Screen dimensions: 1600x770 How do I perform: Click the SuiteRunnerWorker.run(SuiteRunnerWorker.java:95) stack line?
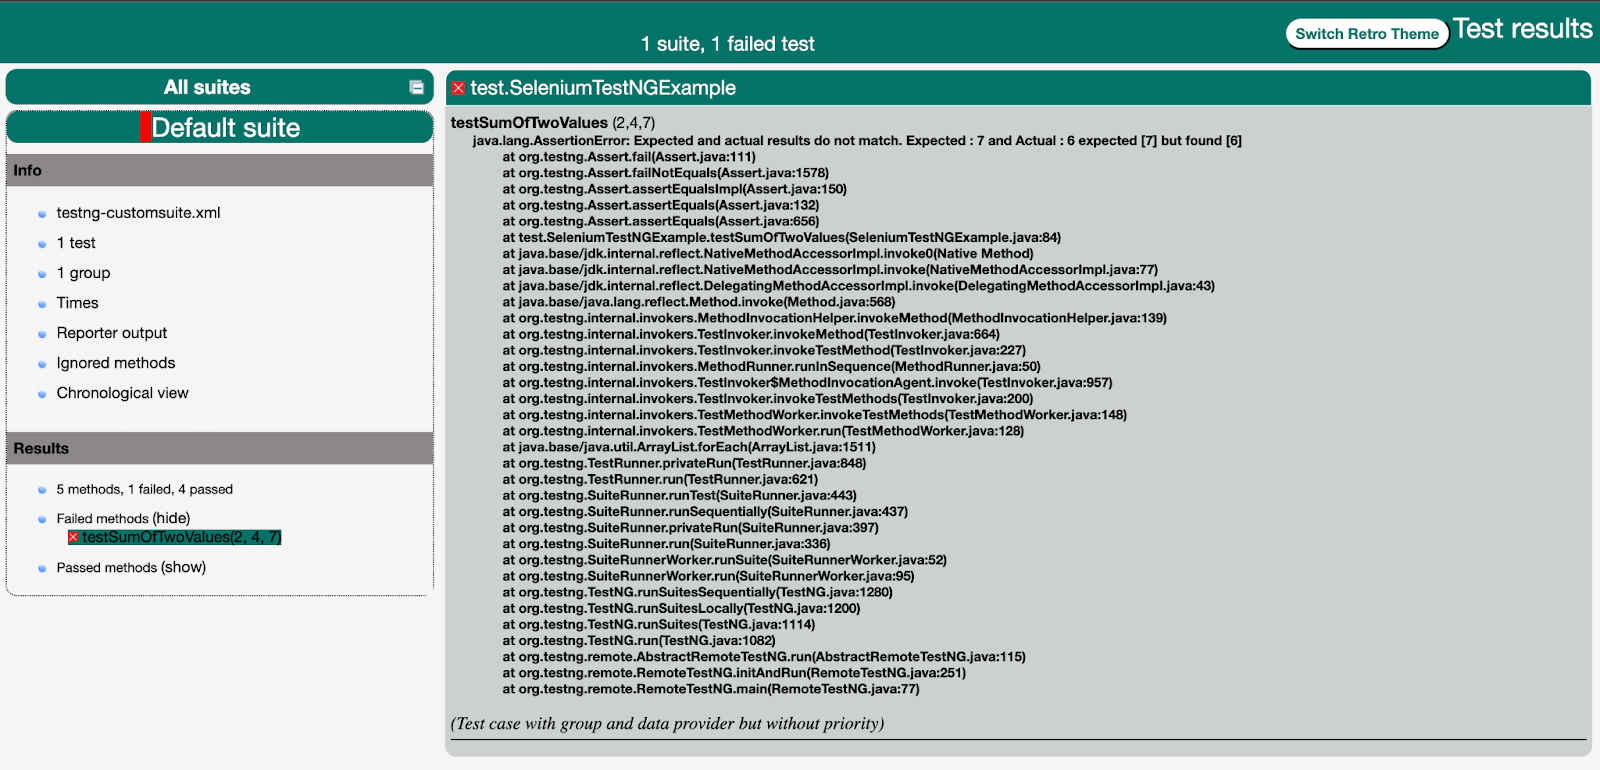708,576
